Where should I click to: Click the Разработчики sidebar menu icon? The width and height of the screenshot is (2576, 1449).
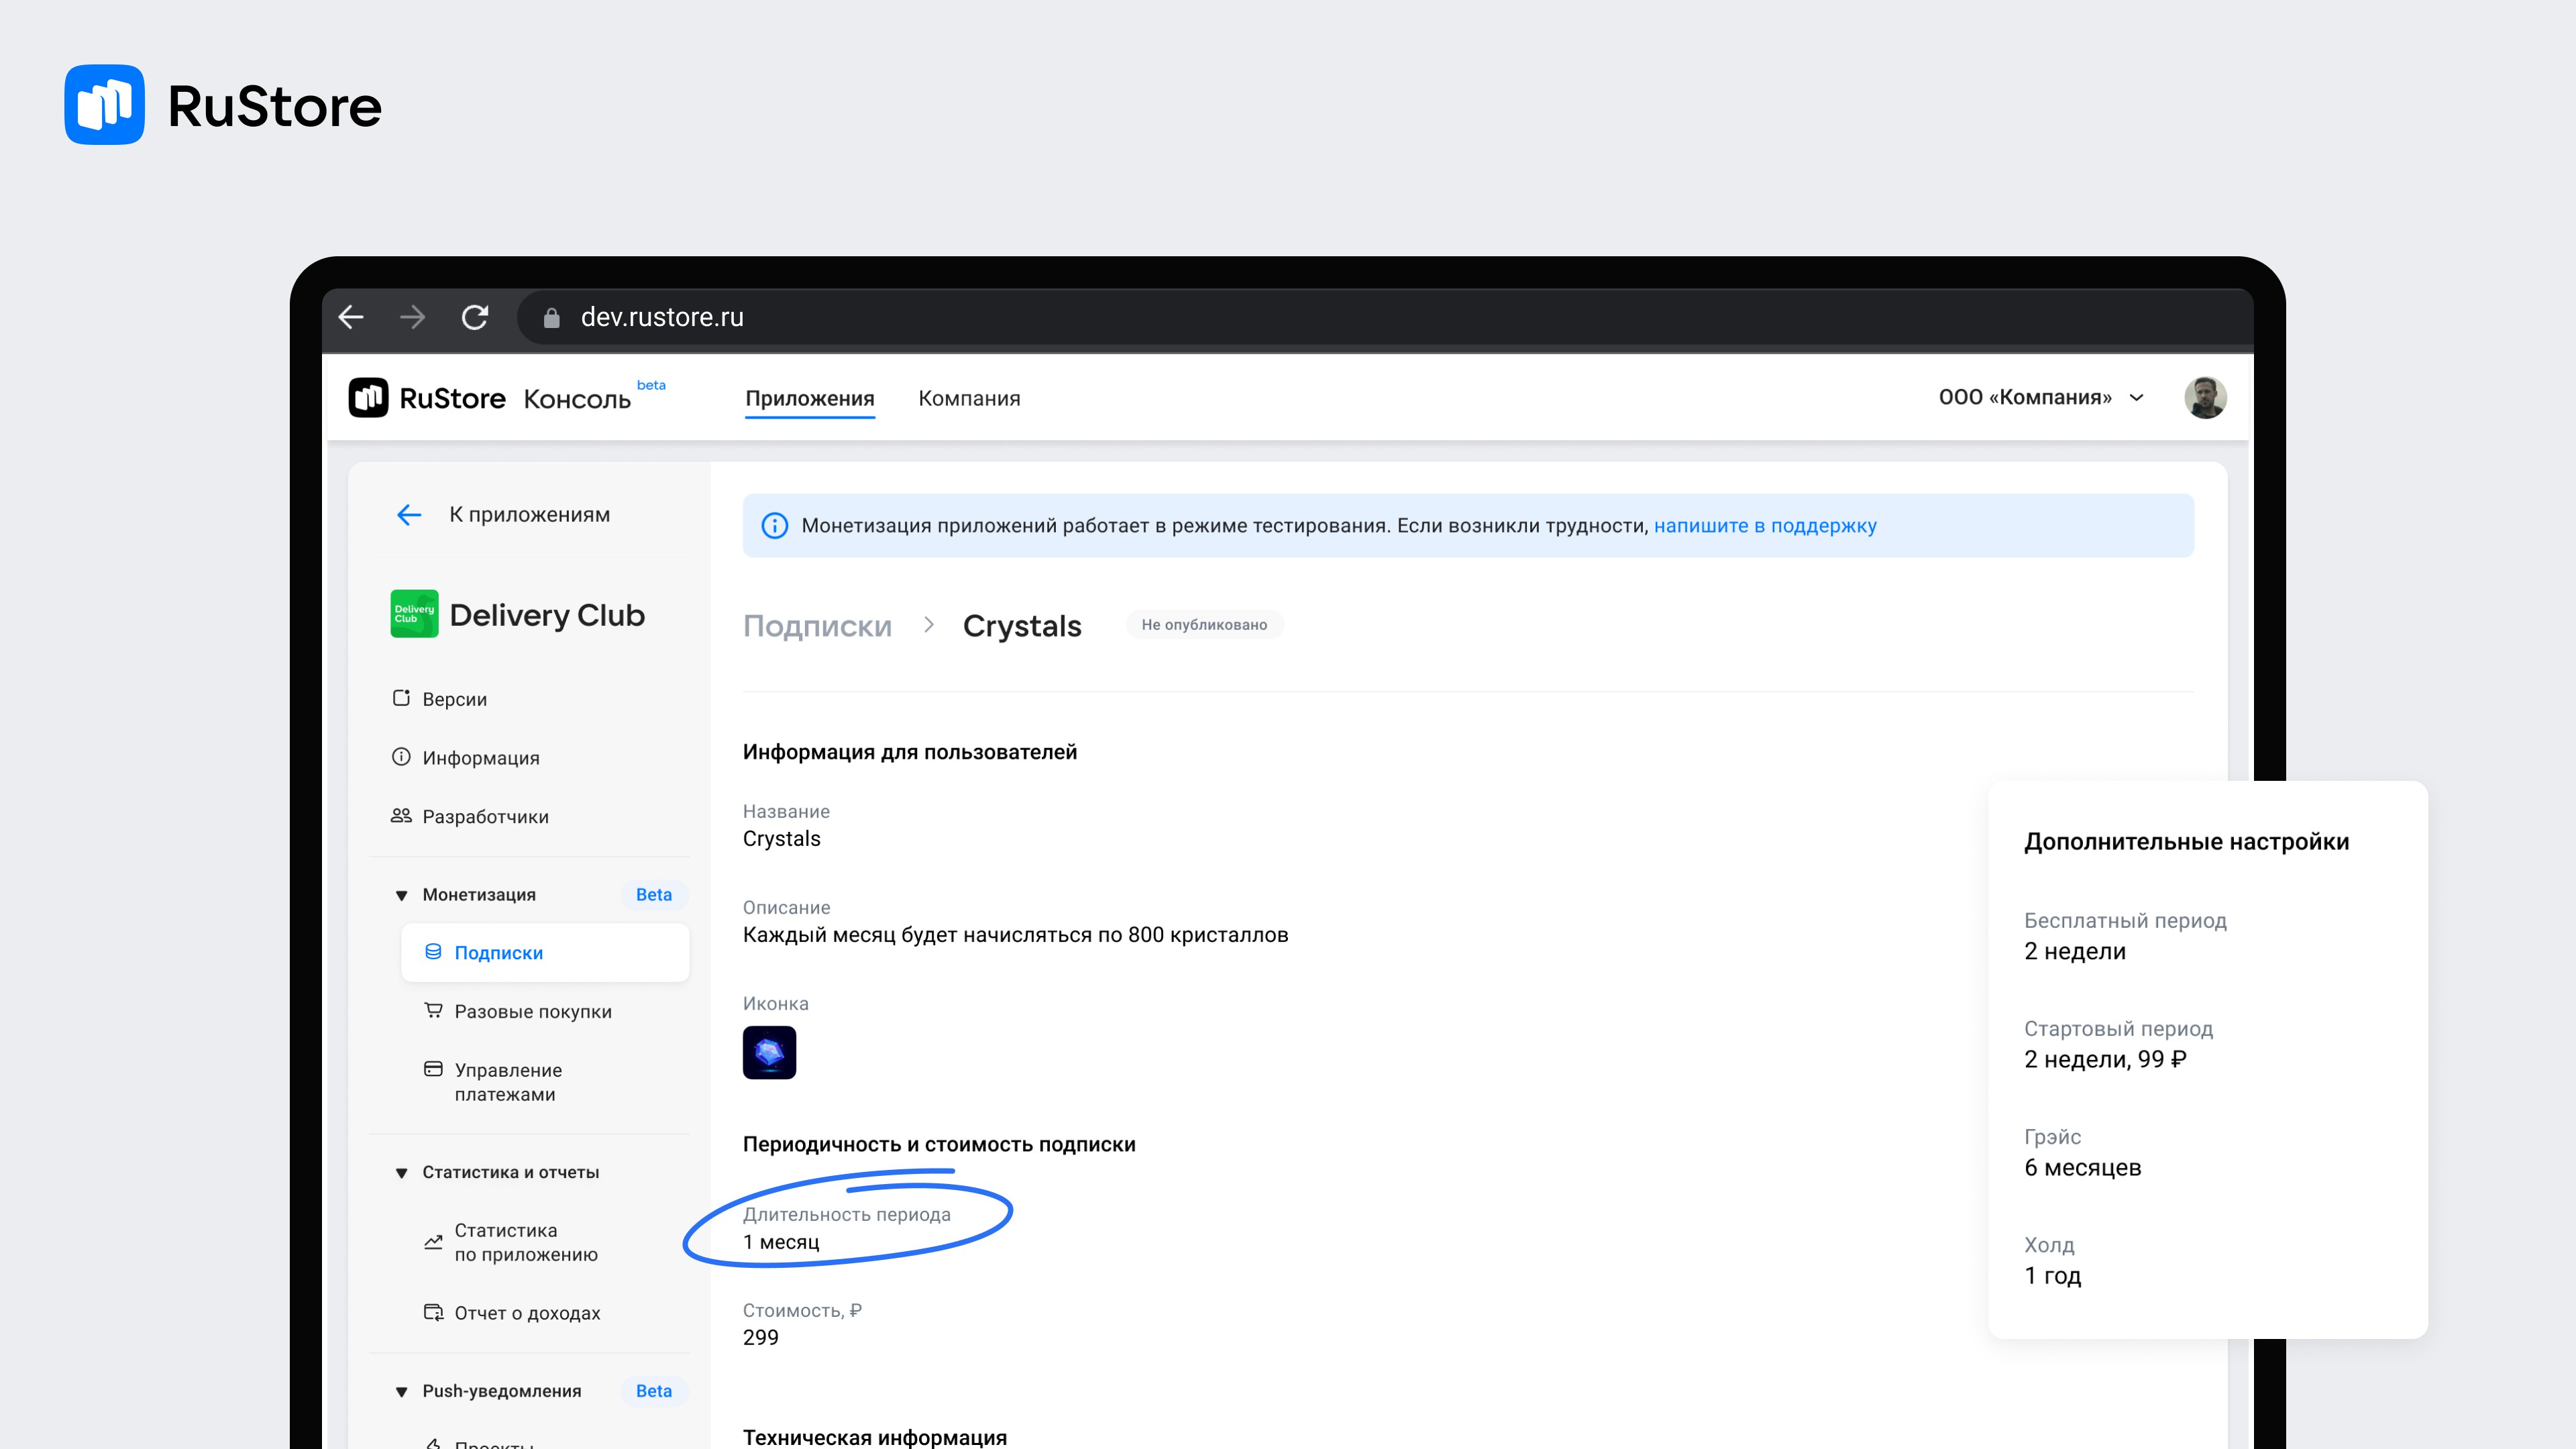(402, 816)
